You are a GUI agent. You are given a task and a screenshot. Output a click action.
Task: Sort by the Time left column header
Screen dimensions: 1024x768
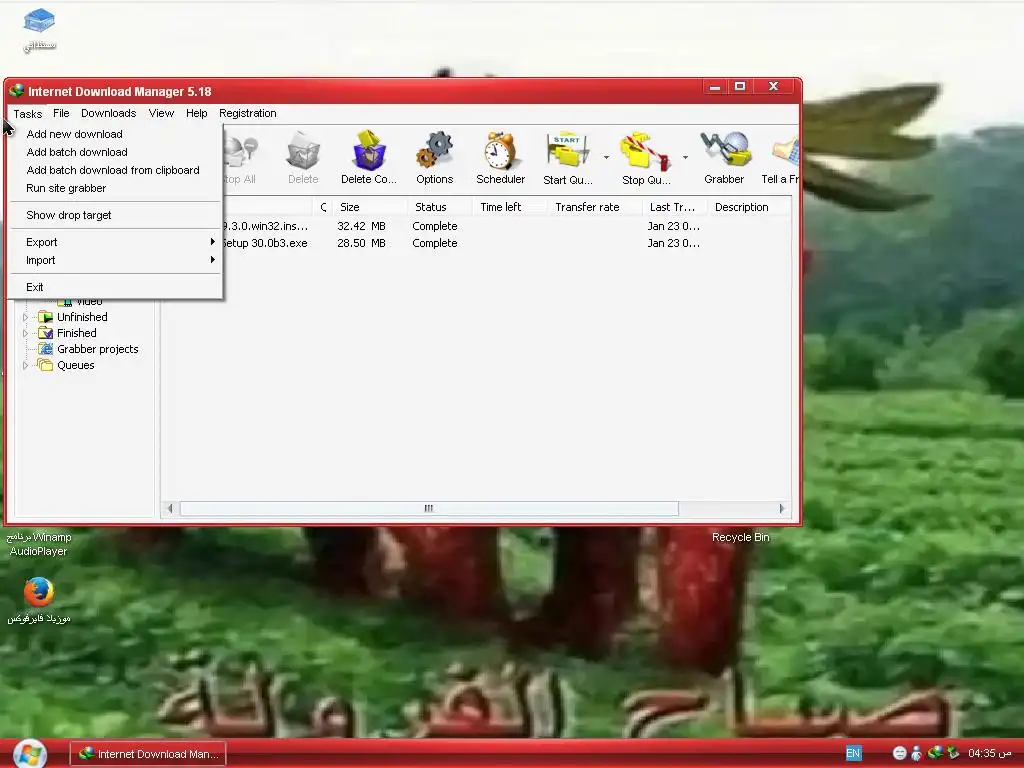509,207
